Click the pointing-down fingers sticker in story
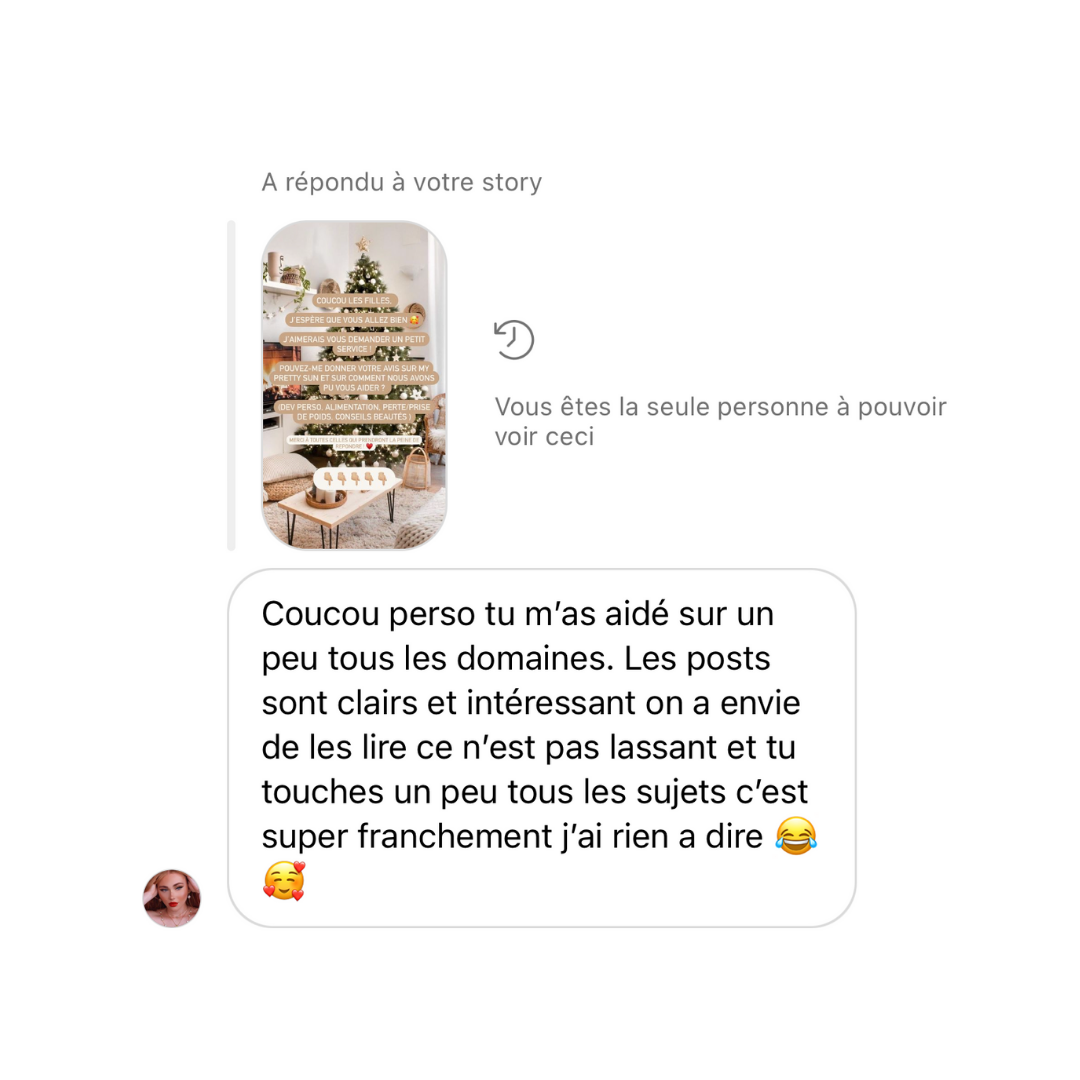1080x1080 pixels. pos(355,478)
